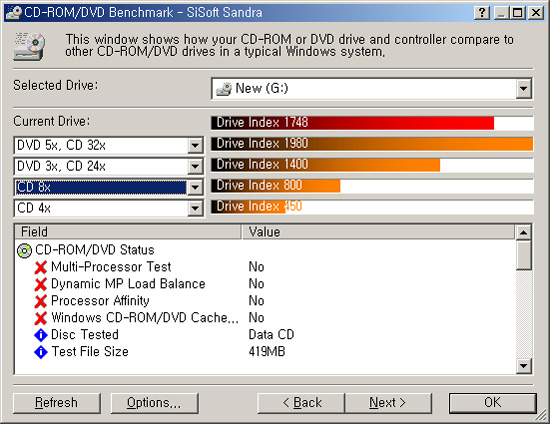Confirm with the OK button
The image size is (550, 424).
(493, 403)
